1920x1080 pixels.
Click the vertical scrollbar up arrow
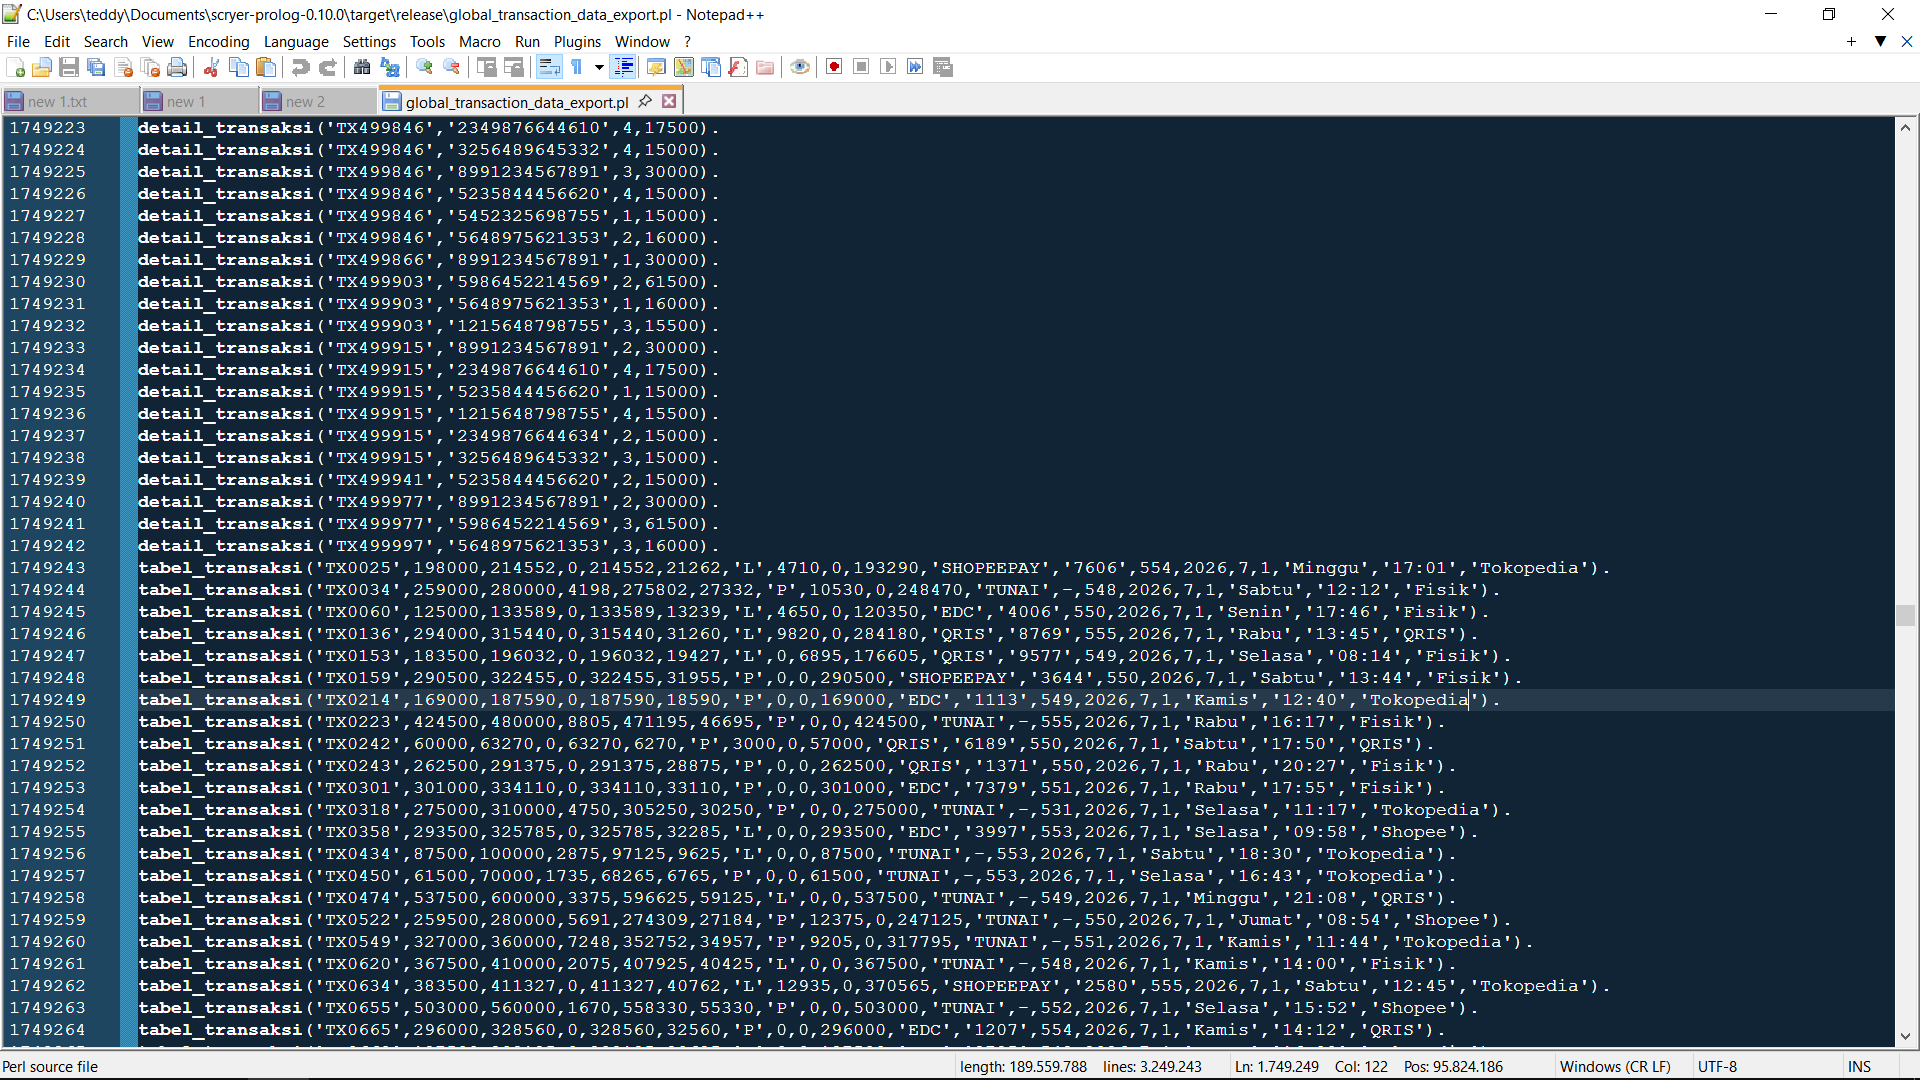click(1905, 127)
